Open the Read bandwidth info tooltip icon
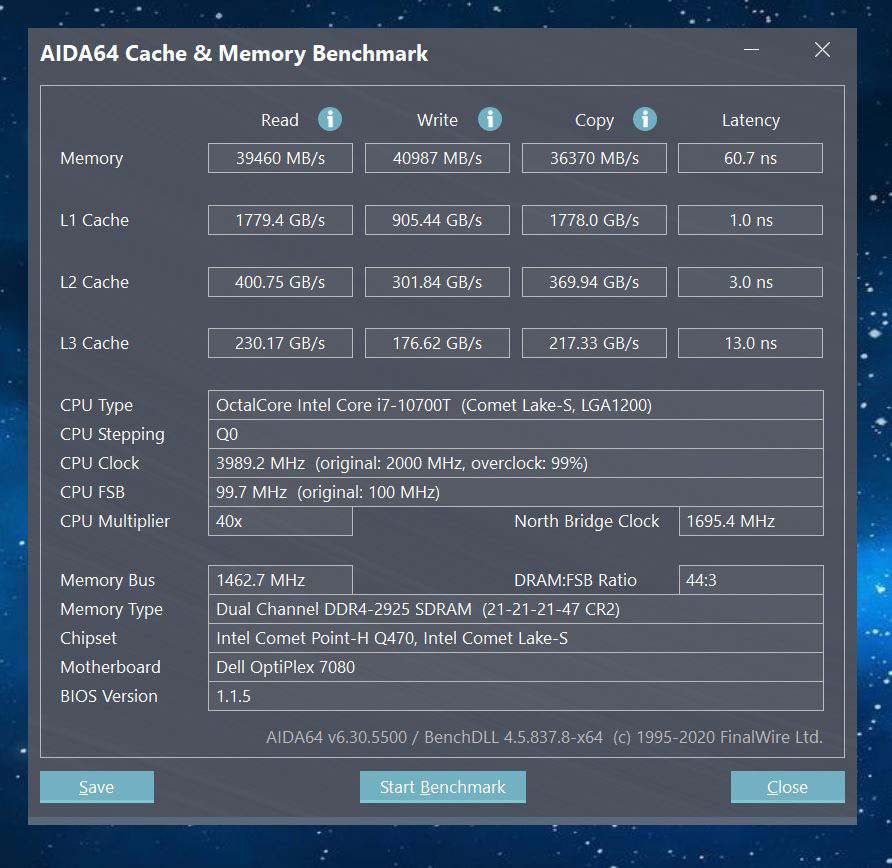 [330, 119]
